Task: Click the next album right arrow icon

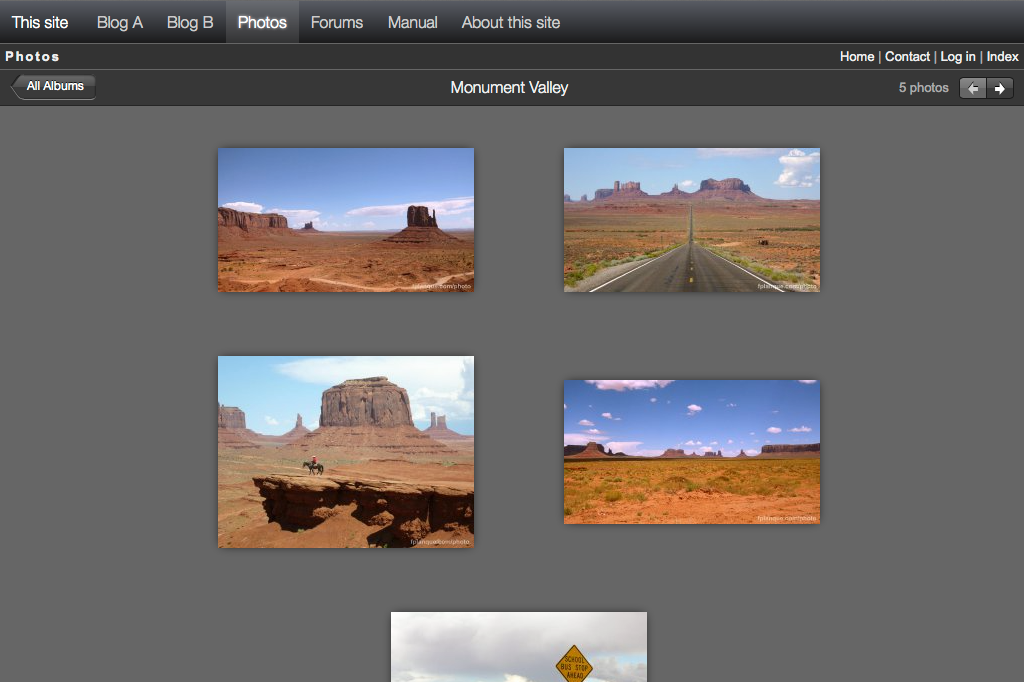Action: tap(999, 88)
